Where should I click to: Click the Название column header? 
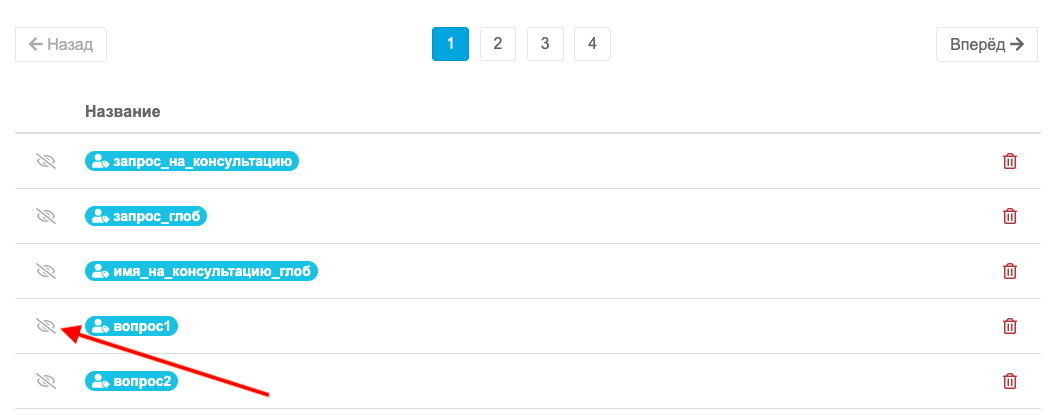pyautogui.click(x=122, y=112)
